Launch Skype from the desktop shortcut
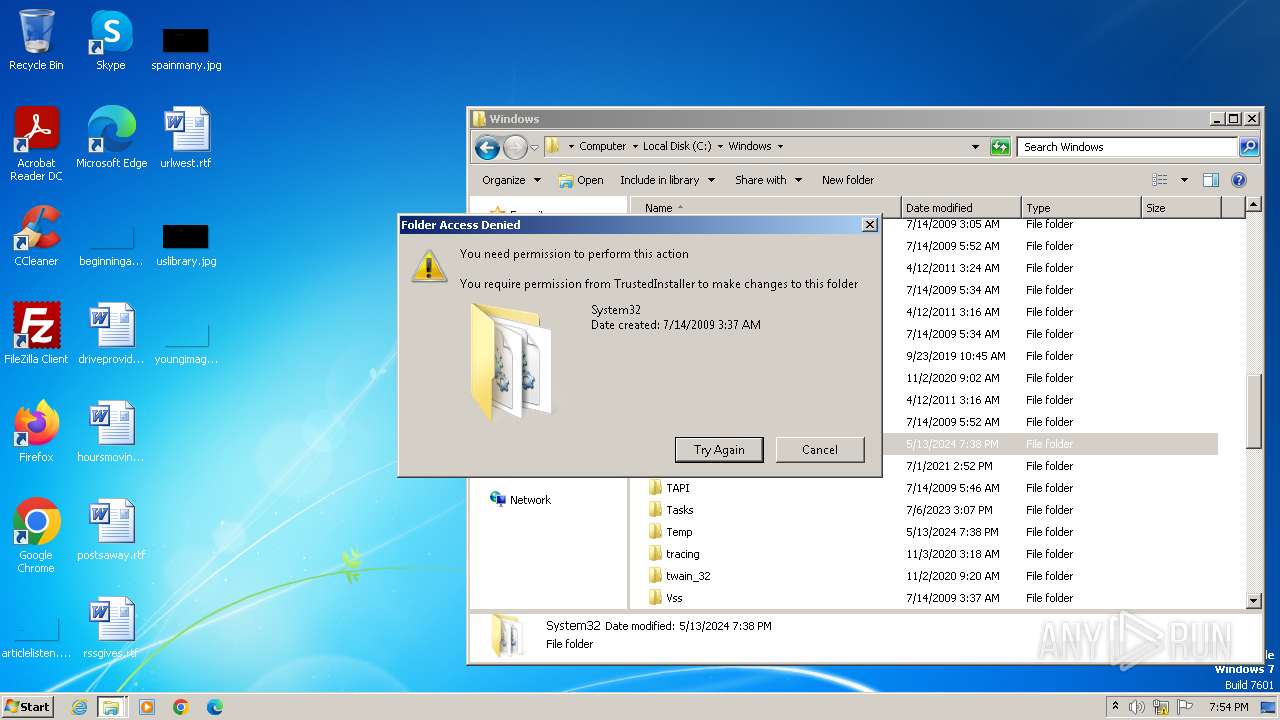 click(111, 40)
